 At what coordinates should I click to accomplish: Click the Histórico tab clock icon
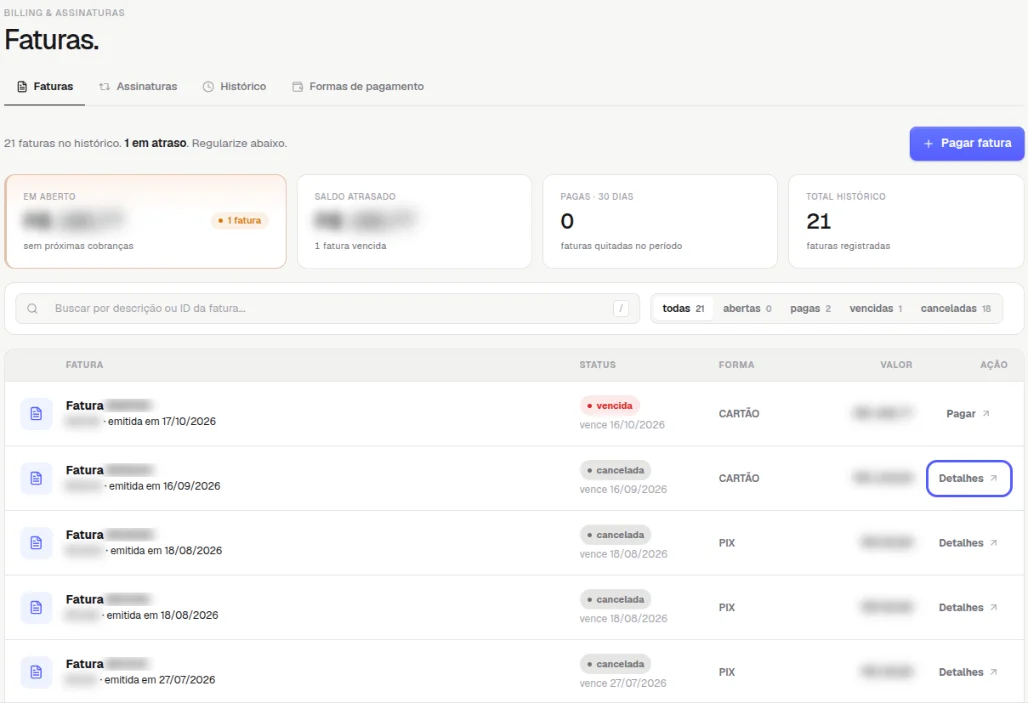(208, 87)
